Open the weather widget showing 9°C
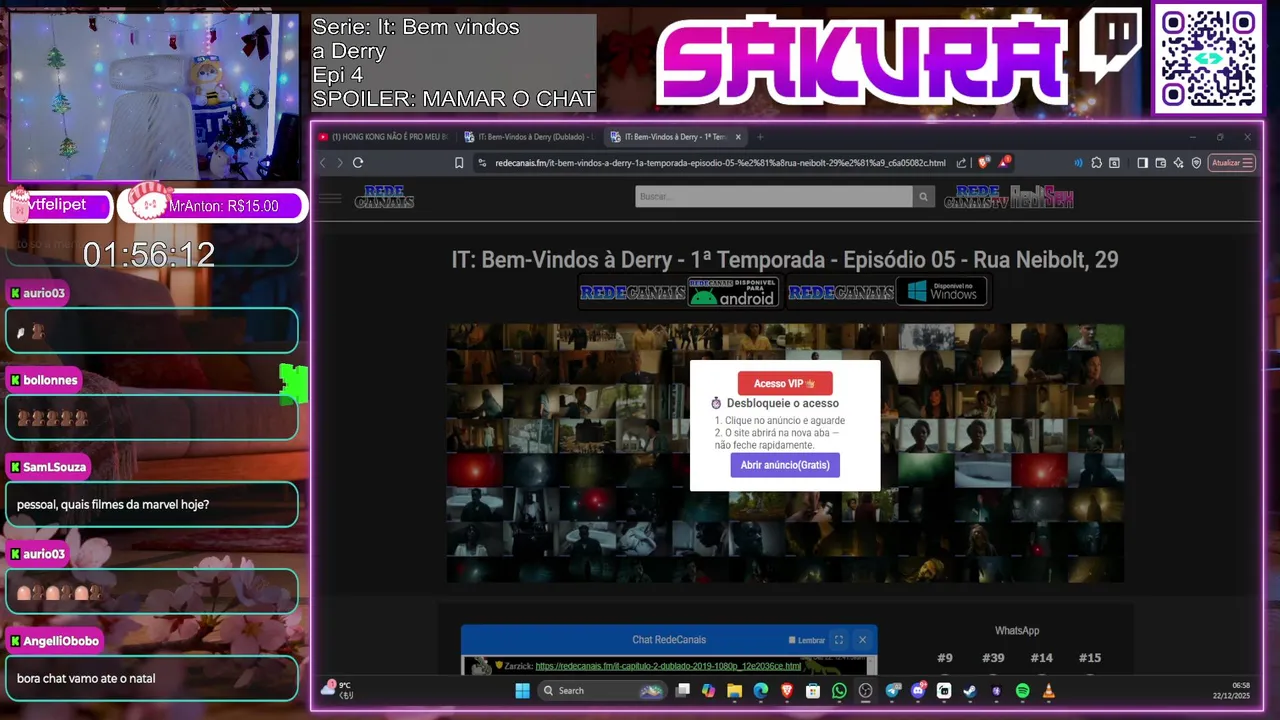 coord(337,690)
